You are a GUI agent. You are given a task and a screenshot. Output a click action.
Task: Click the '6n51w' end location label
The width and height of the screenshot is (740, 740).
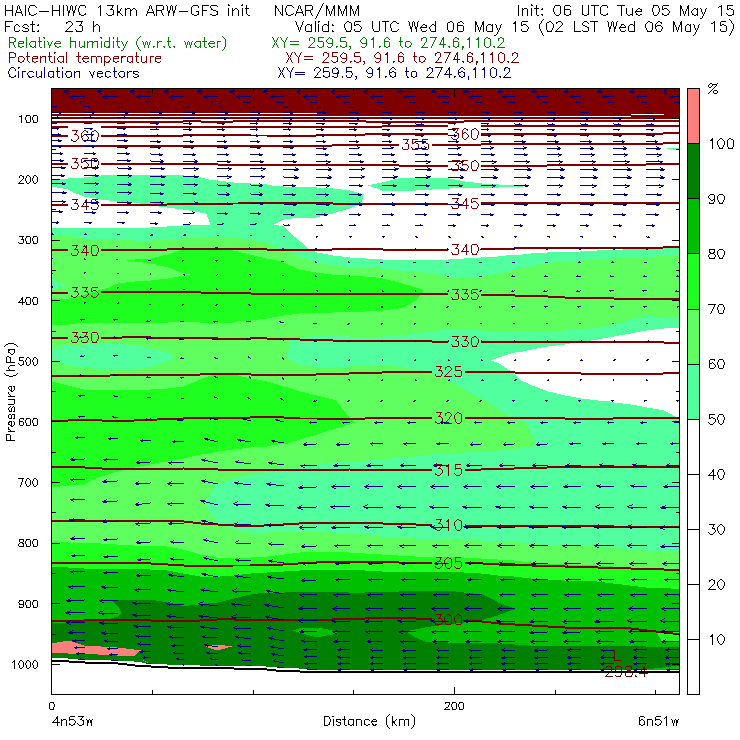point(658,722)
